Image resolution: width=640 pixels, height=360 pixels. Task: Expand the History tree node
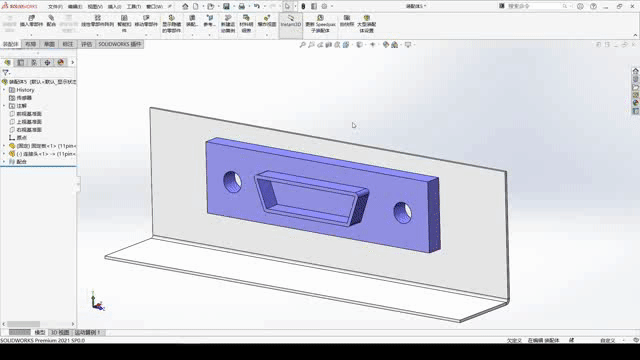coord(4,90)
